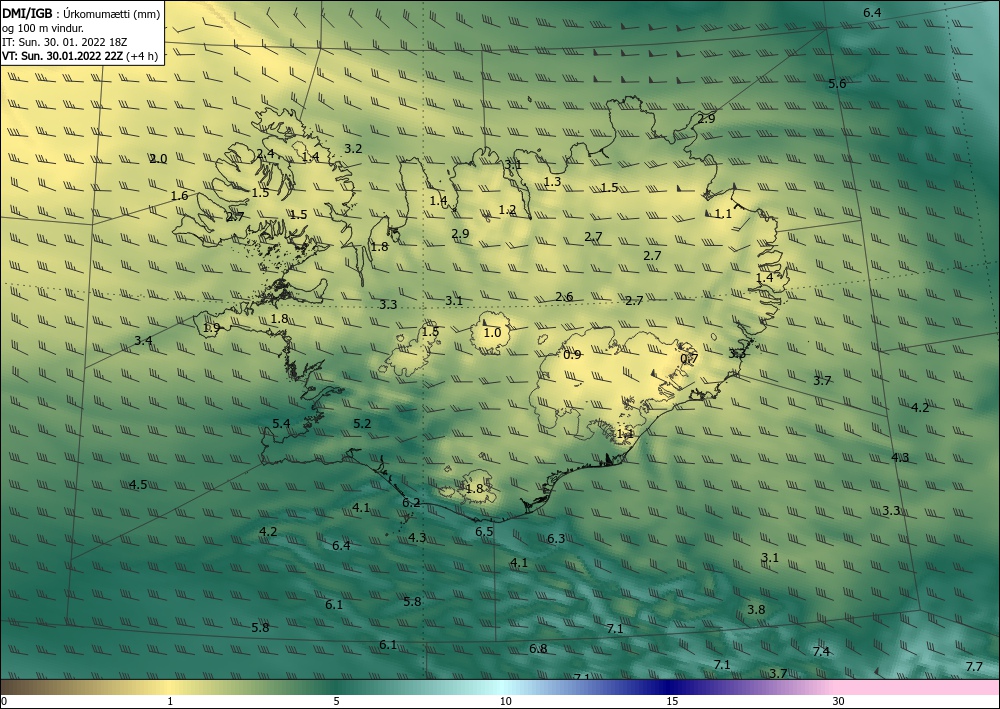Click the '15' label on the color scale
Image resolution: width=1000 pixels, height=709 pixels.
pyautogui.click(x=672, y=701)
